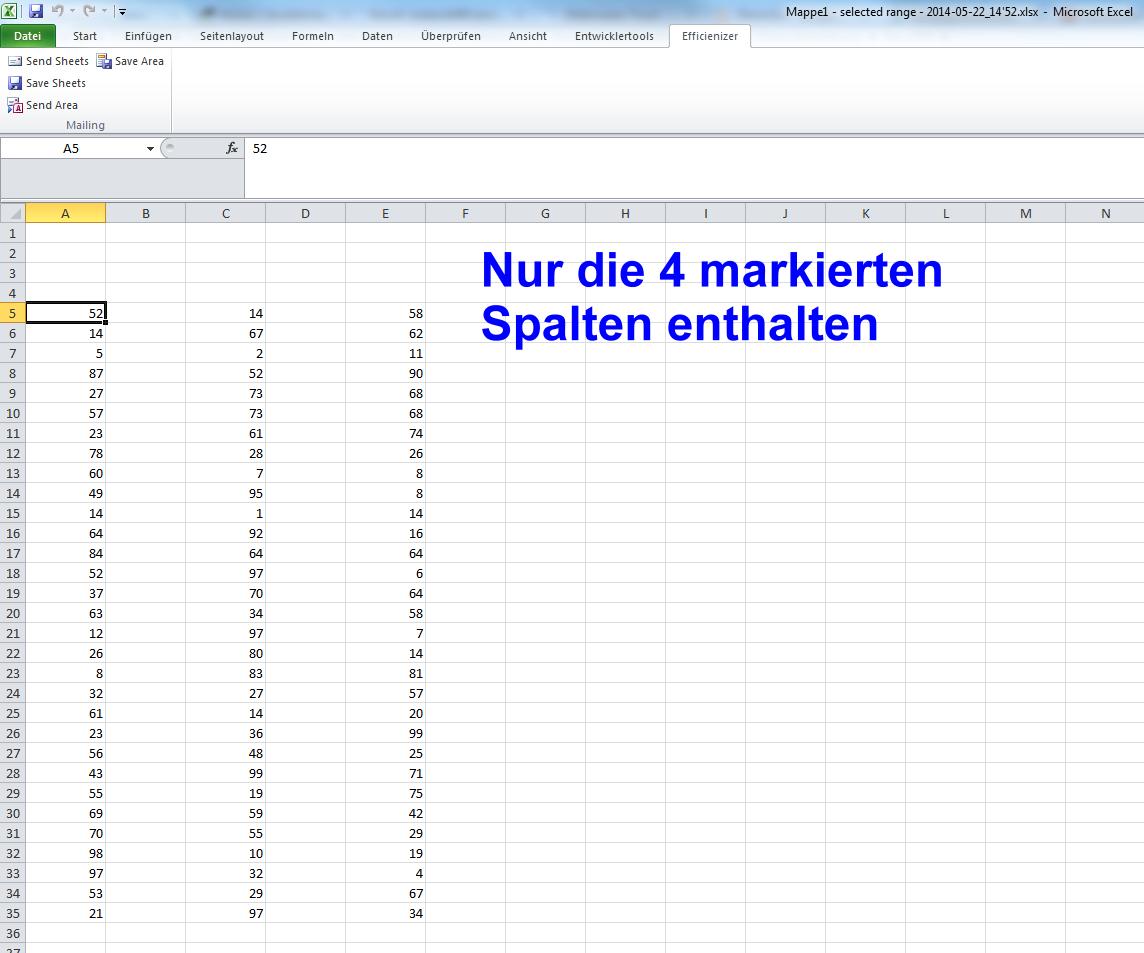Open the Seitenlayout ribbon tab
Image resolution: width=1144 pixels, height=953 pixels.
pos(232,36)
